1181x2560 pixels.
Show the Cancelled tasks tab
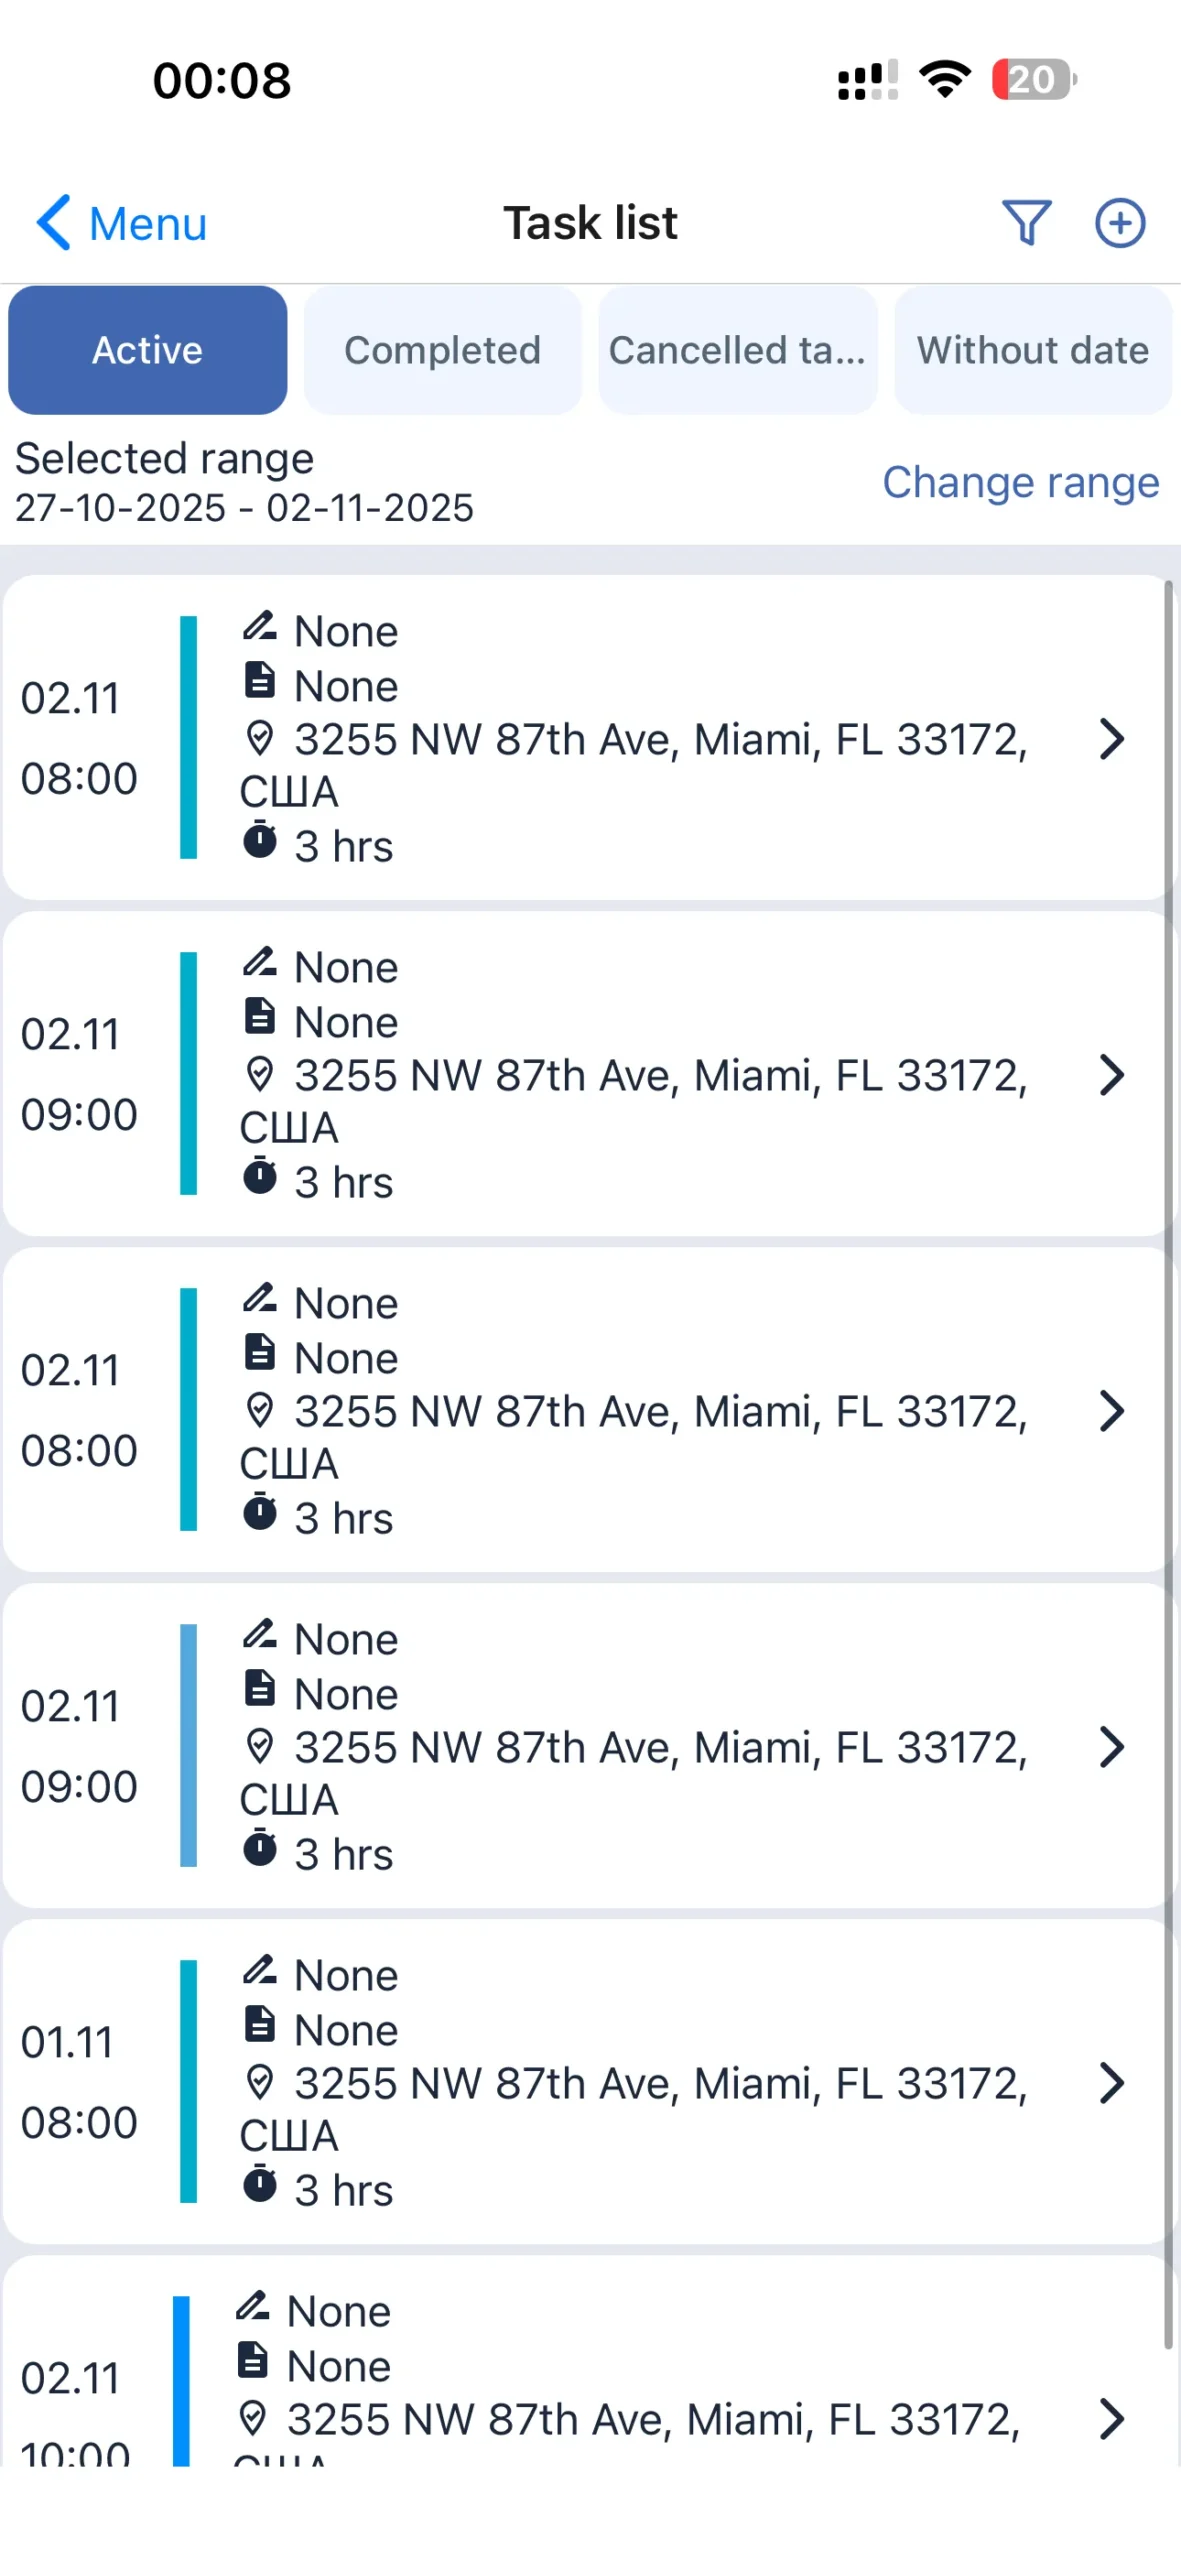coord(737,350)
